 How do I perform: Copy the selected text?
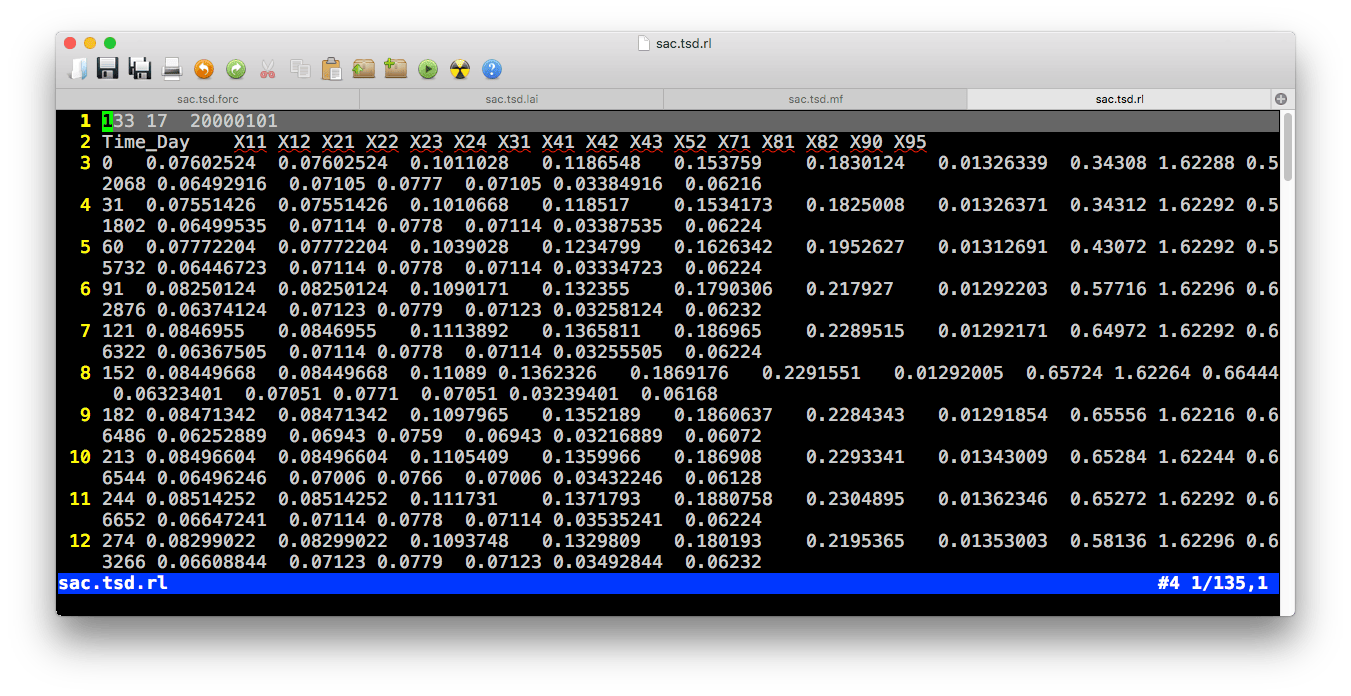tap(300, 69)
